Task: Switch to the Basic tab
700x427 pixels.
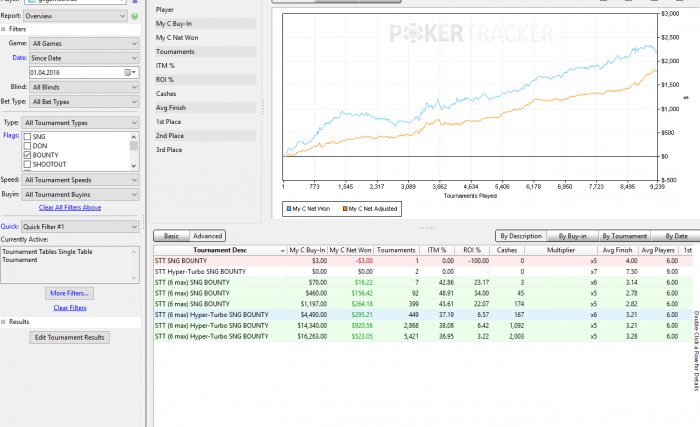Action: coord(171,236)
